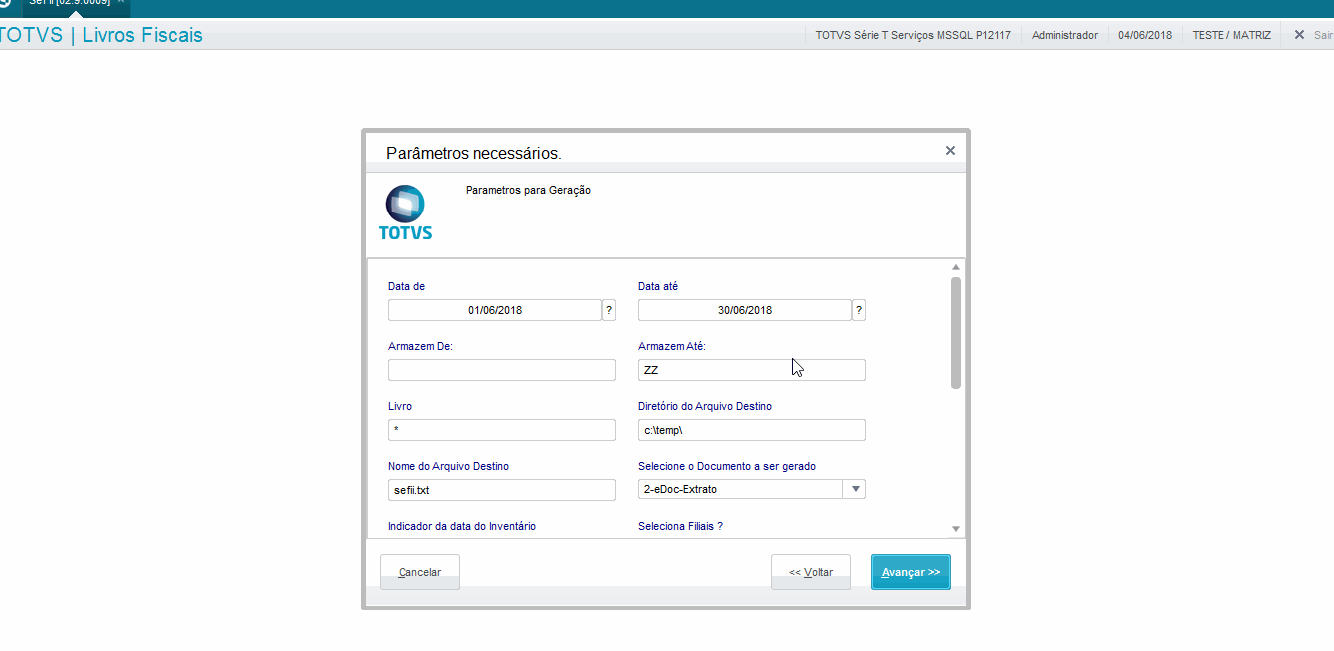Click the << Voltar button
The image size is (1334, 651).
tap(810, 572)
